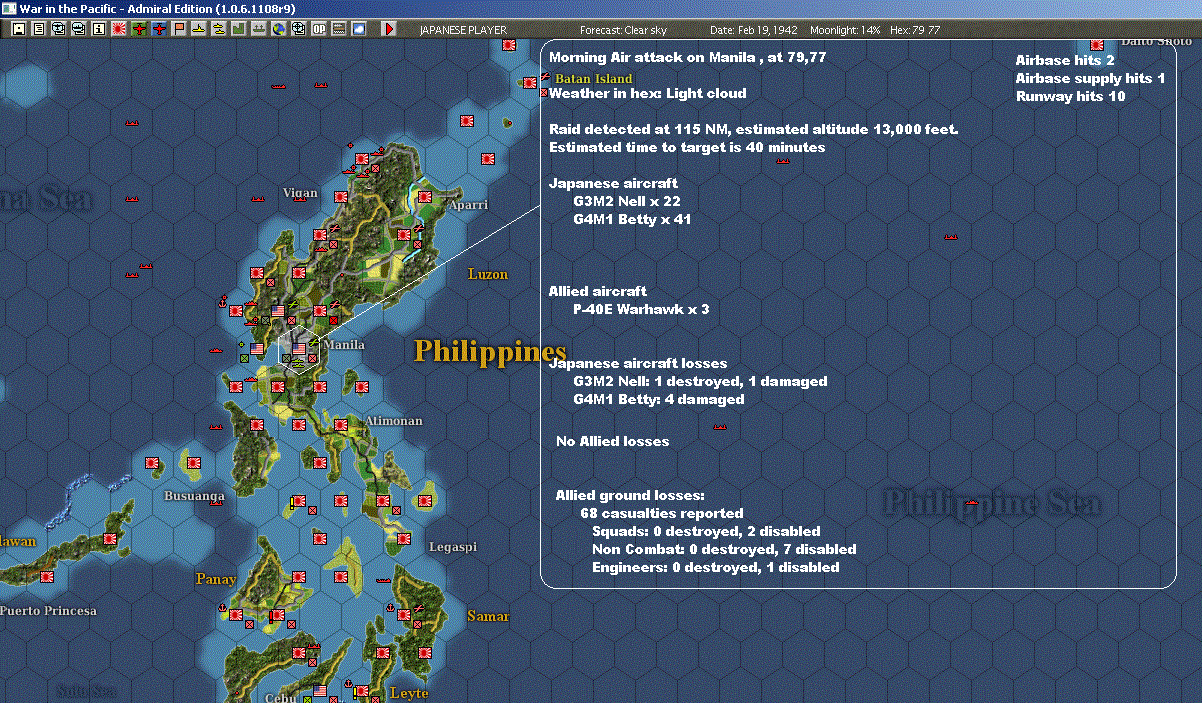This screenshot has width=1202, height=703.
Task: Click the Estimated time to target line
Action: [687, 147]
